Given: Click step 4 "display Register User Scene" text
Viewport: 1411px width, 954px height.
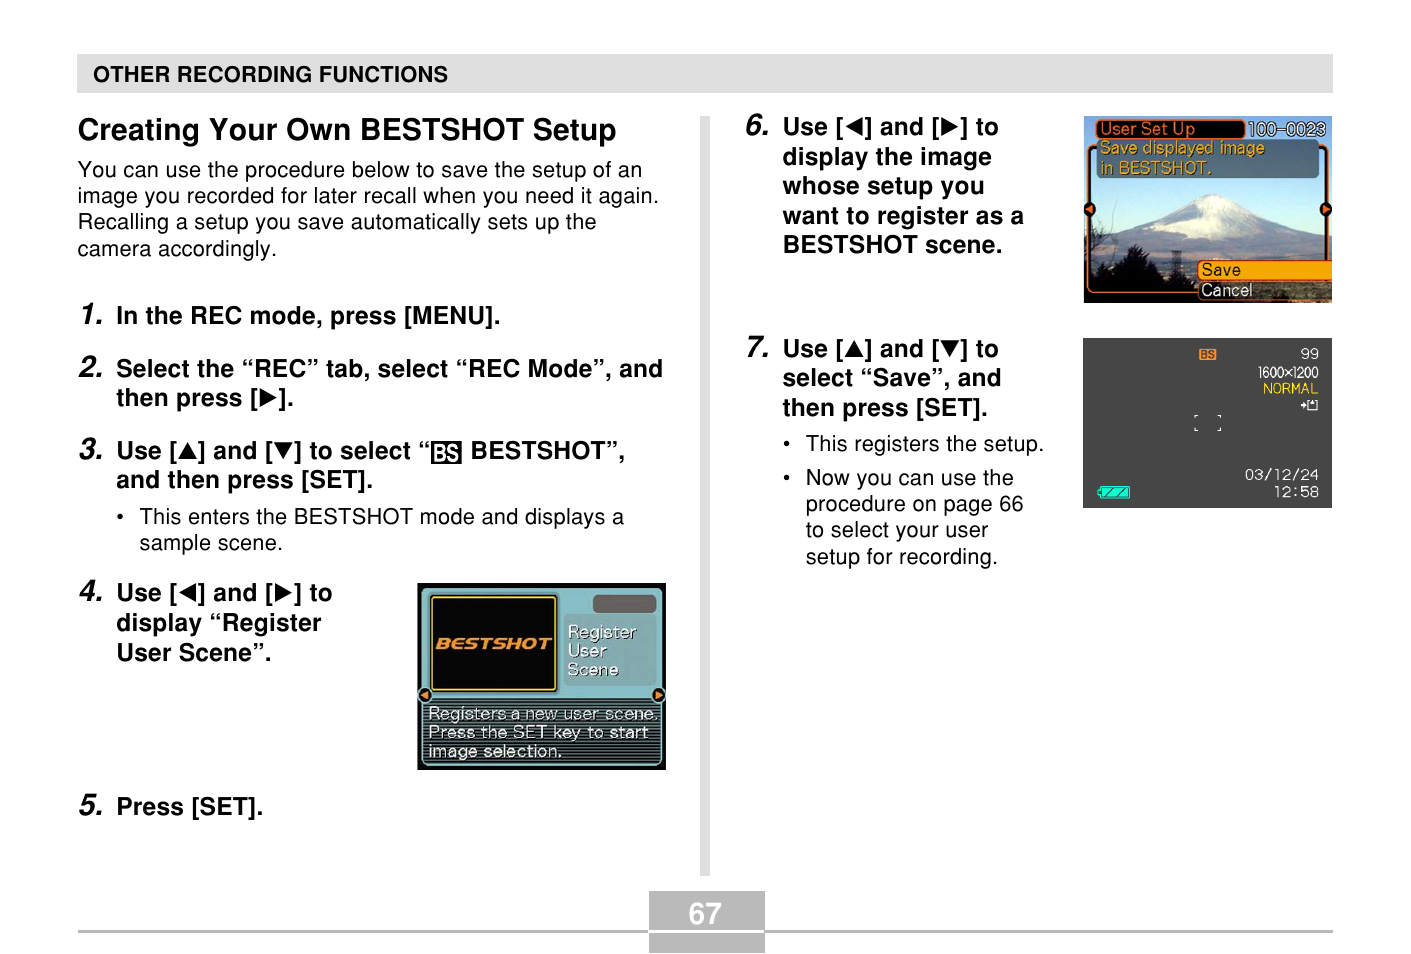Looking at the screenshot, I should click(224, 622).
